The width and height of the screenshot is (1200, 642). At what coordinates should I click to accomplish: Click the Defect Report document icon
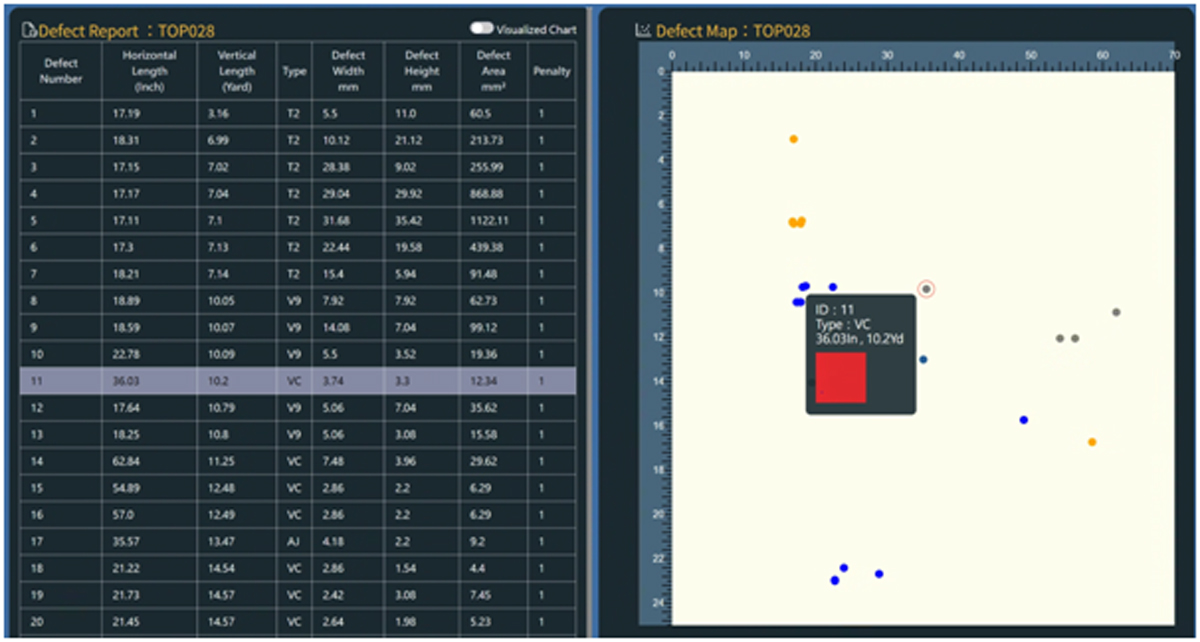pos(29,31)
